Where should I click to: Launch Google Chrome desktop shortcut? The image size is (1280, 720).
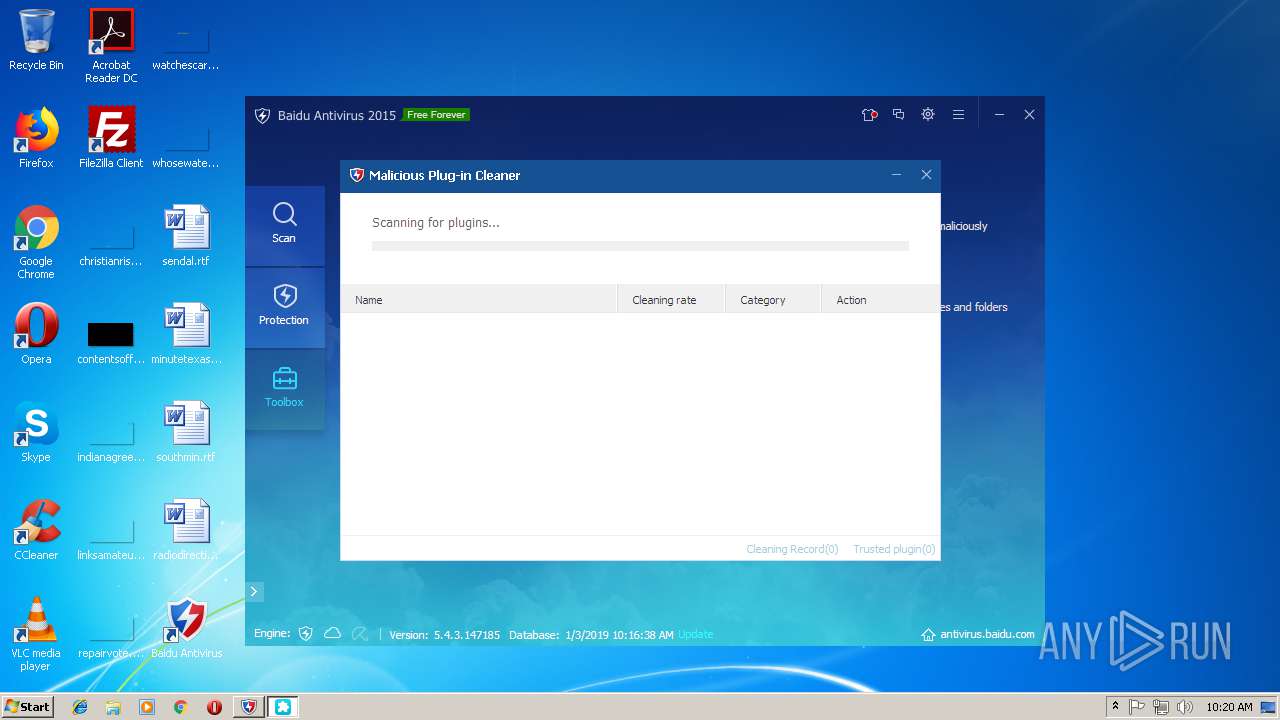point(36,242)
